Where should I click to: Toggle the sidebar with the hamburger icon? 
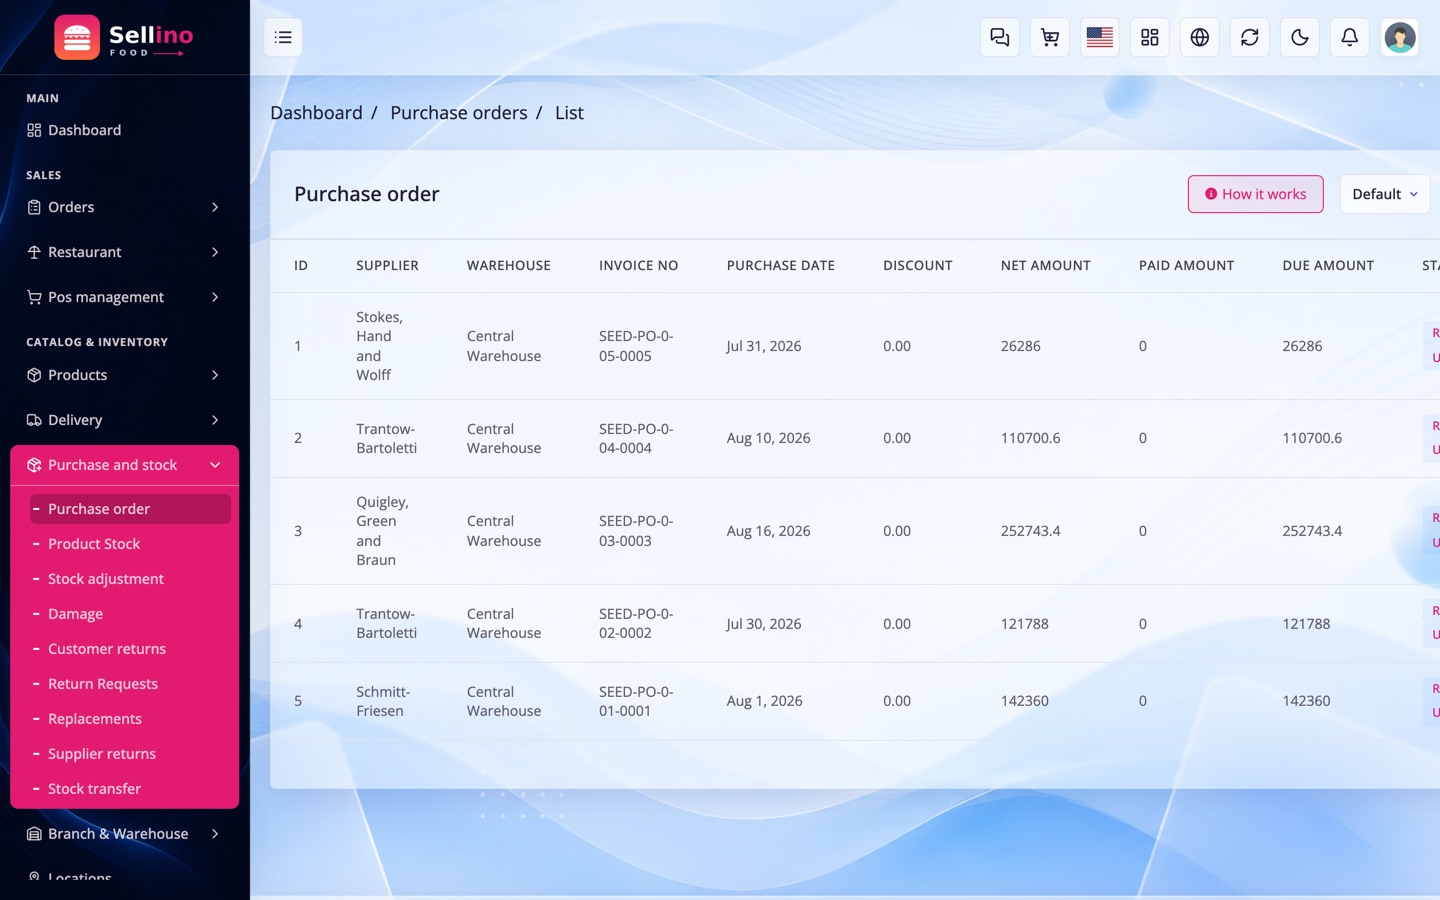(x=283, y=37)
